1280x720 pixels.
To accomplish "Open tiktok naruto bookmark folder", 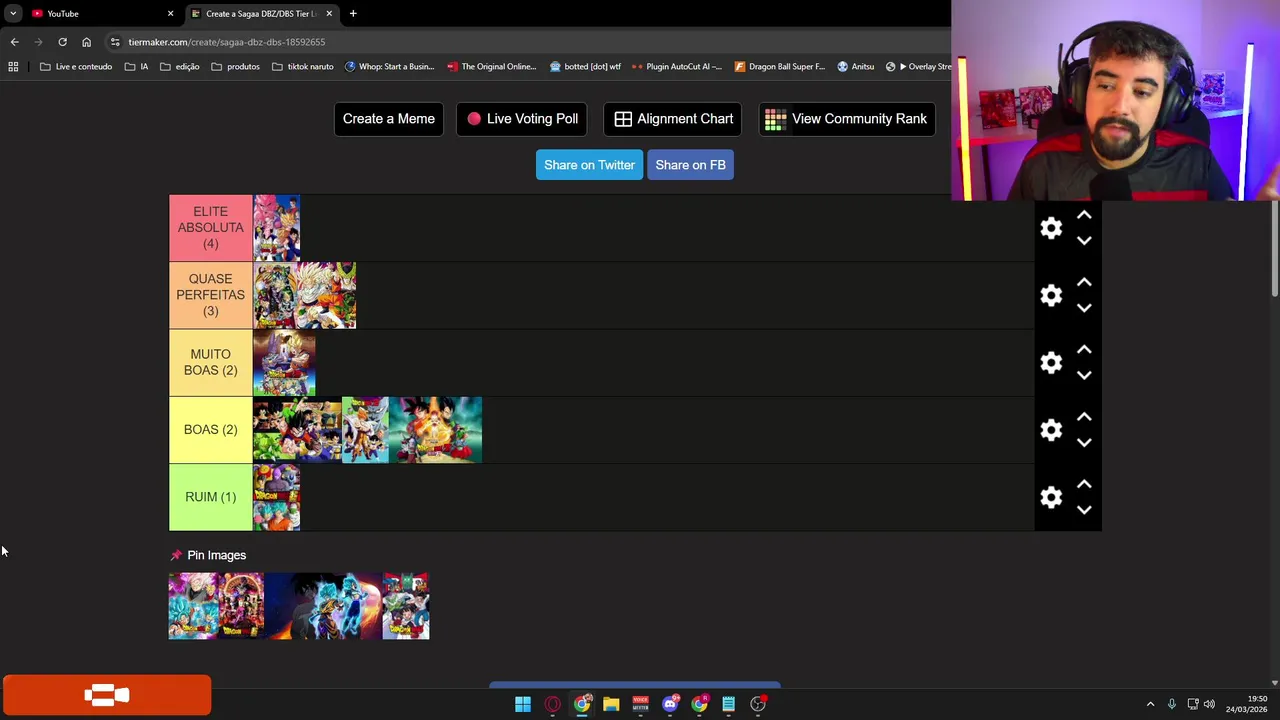I will [303, 67].
